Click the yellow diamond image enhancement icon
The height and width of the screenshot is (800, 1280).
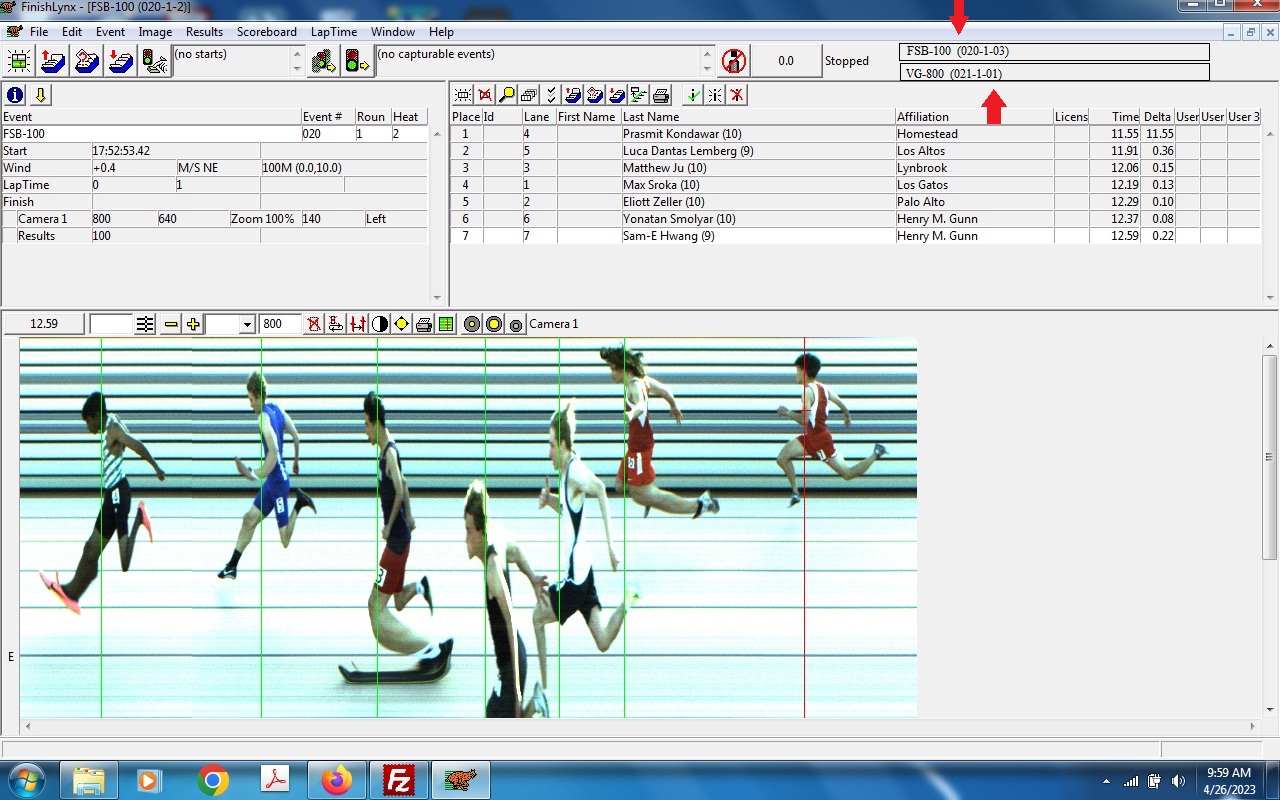click(x=402, y=324)
